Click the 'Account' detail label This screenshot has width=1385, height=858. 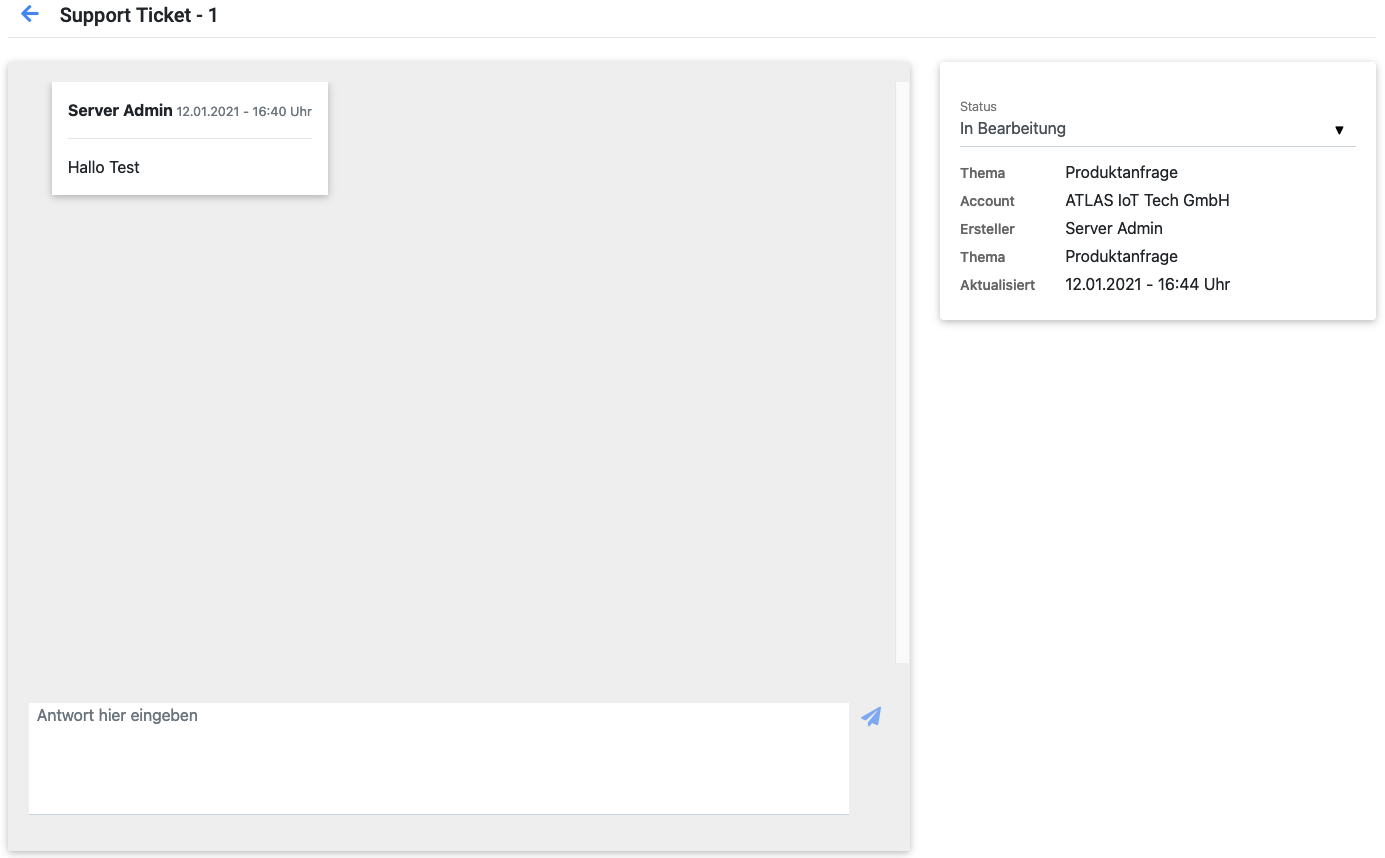tap(987, 201)
